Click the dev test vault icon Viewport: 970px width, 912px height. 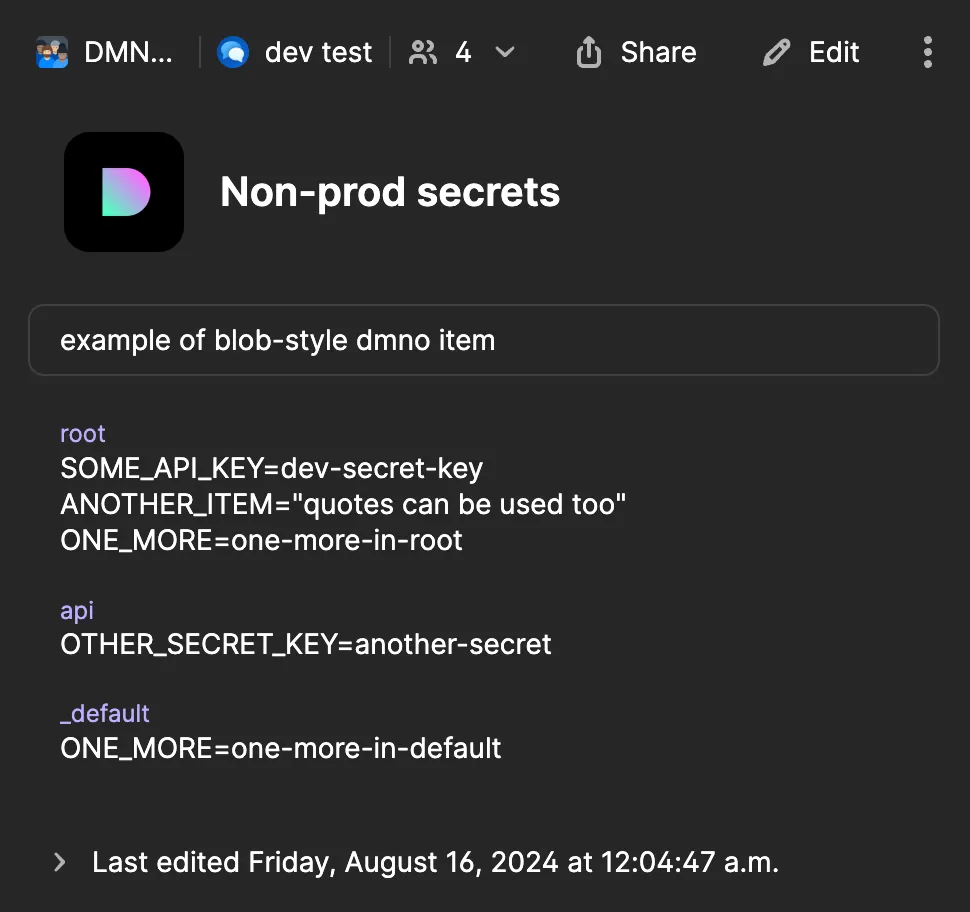point(233,52)
